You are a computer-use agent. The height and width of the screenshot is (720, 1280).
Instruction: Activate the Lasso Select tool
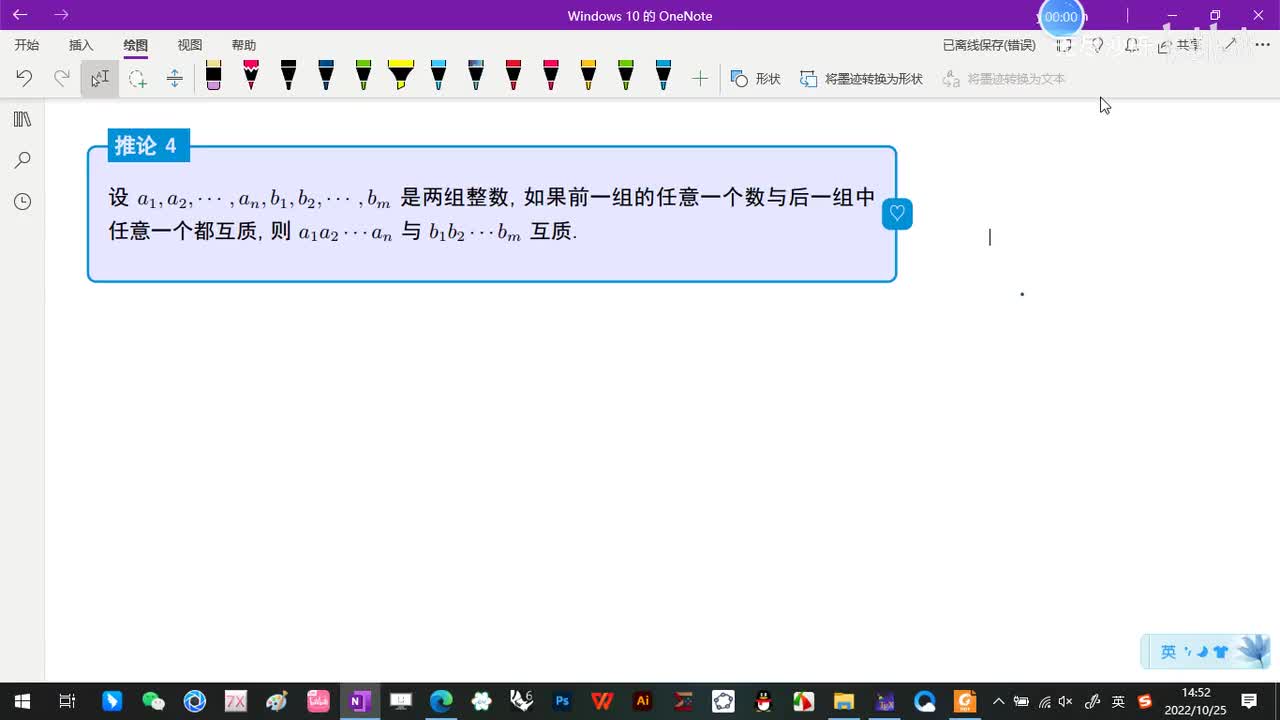tap(137, 78)
